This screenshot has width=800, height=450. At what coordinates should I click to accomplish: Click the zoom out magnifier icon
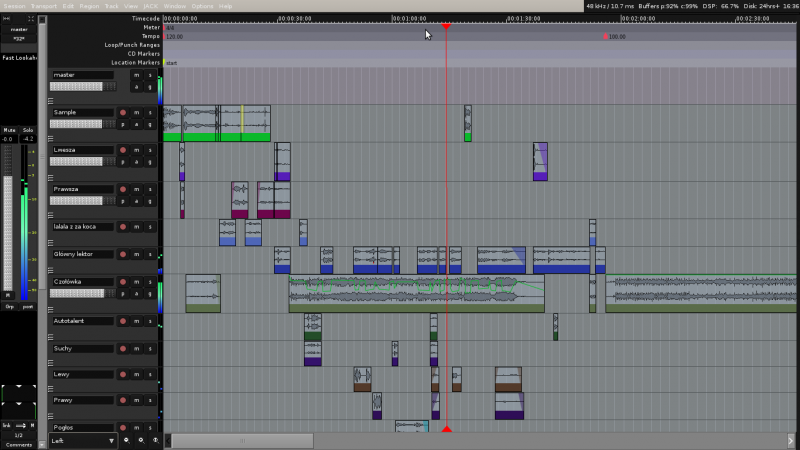(x=127, y=440)
